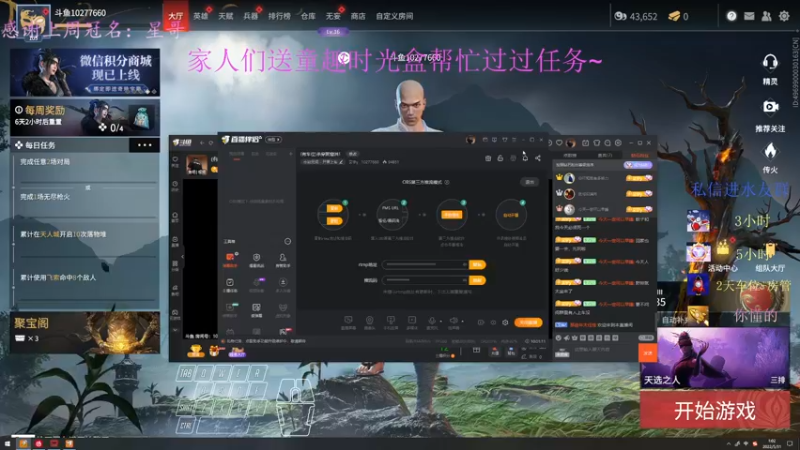Switch to the 兵器 weapons tab
The image size is (800, 450).
pos(251,16)
